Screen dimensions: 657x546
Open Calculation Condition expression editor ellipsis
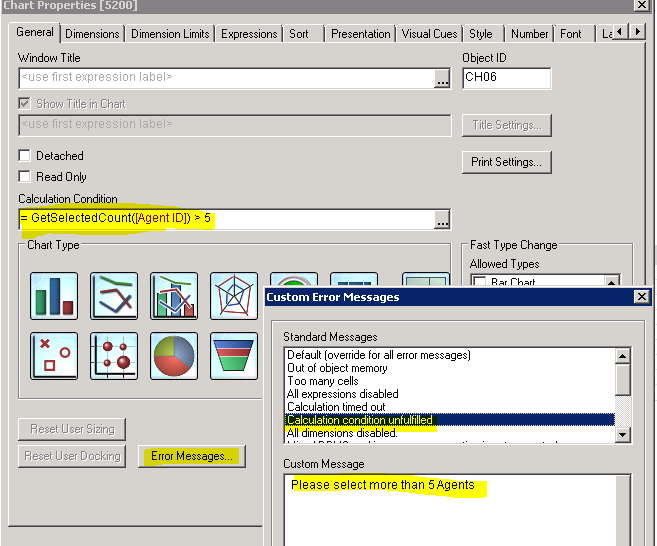[442, 219]
